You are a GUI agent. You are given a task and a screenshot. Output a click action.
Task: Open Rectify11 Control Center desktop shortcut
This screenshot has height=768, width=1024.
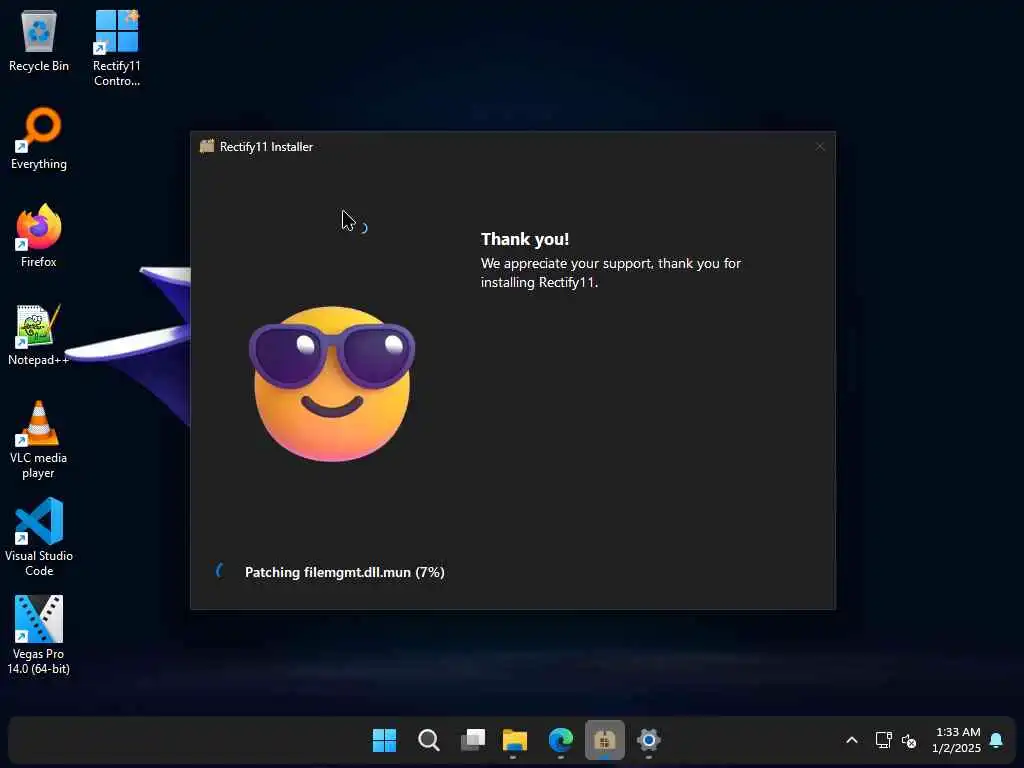[116, 47]
